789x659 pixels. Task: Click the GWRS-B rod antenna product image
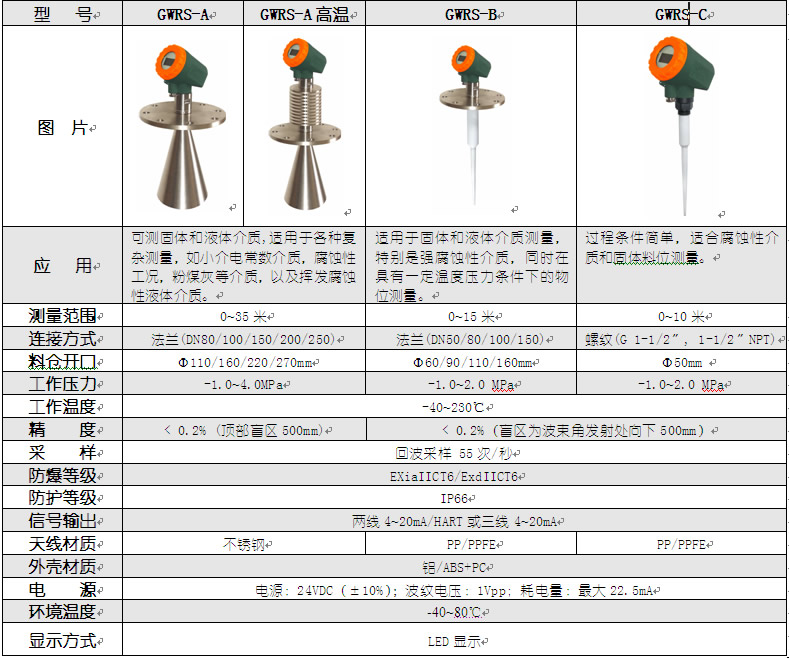pos(470,125)
